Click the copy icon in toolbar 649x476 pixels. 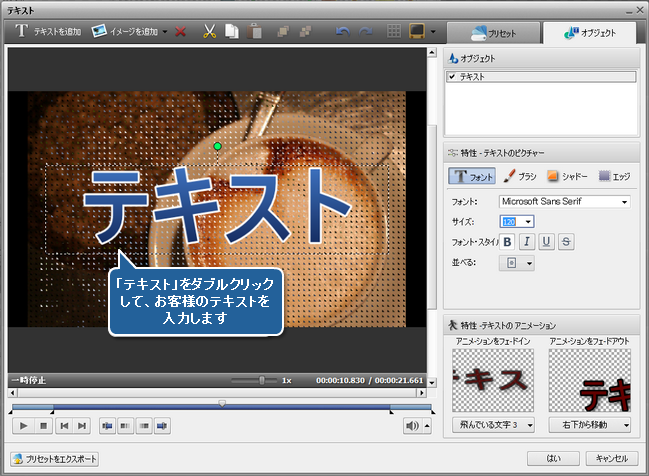click(230, 32)
